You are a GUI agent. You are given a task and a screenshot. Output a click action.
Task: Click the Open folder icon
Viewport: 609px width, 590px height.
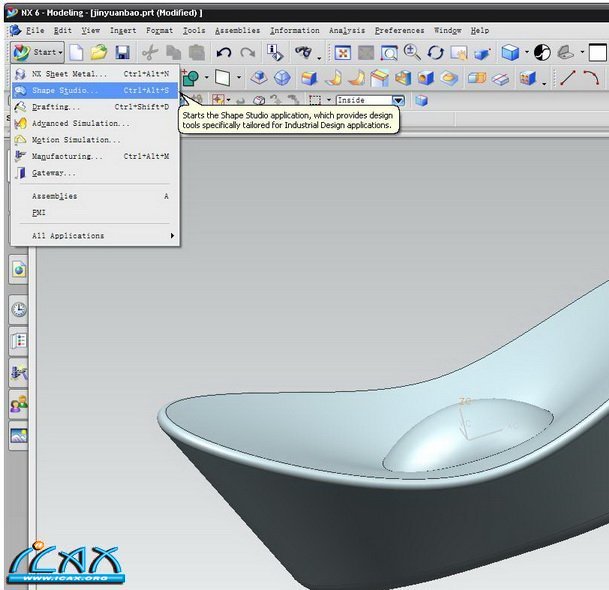pyautogui.click(x=98, y=52)
